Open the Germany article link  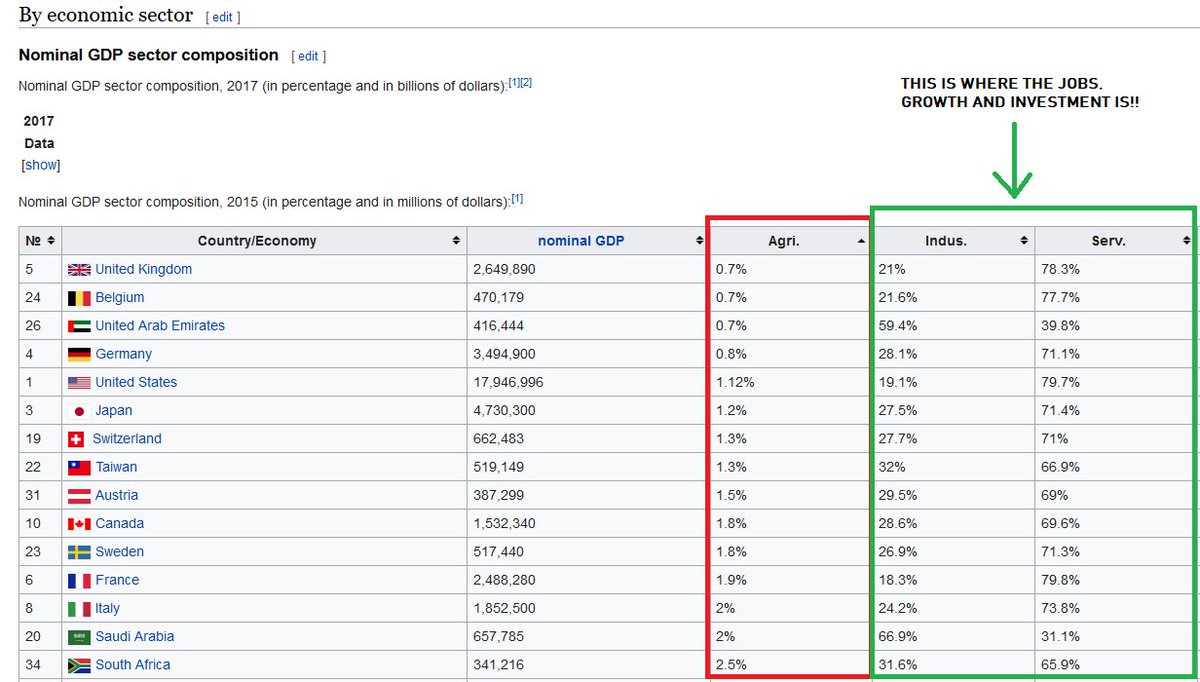[124, 354]
